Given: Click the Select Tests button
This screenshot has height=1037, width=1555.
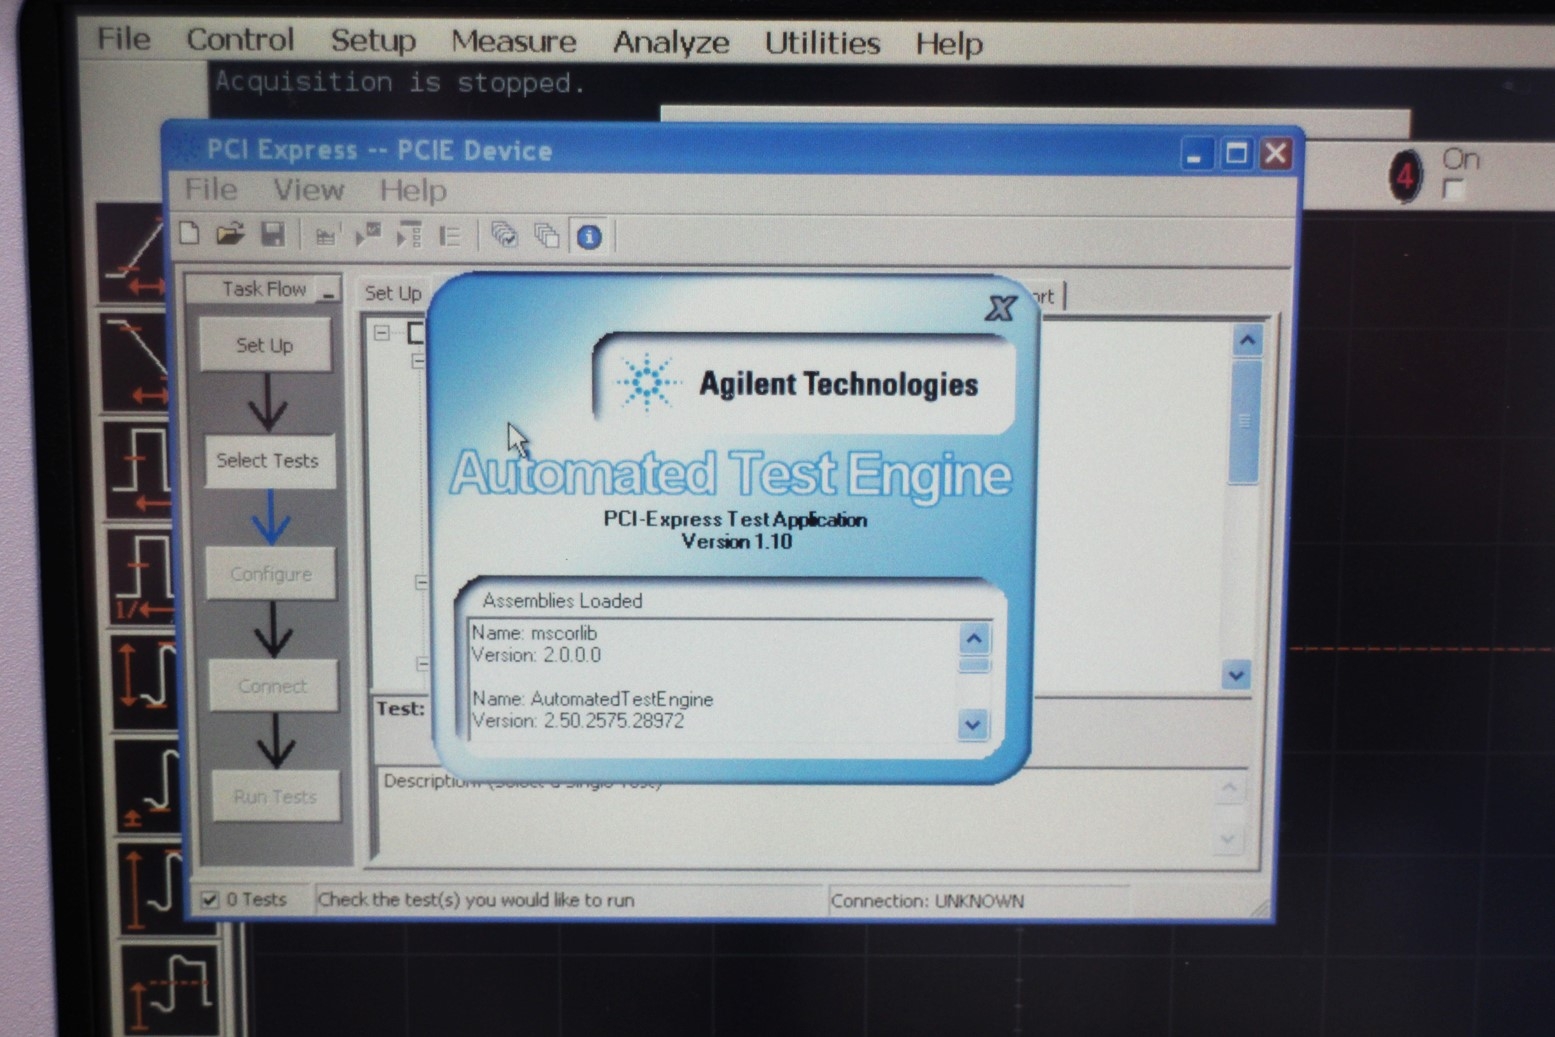Looking at the screenshot, I should click(x=268, y=460).
